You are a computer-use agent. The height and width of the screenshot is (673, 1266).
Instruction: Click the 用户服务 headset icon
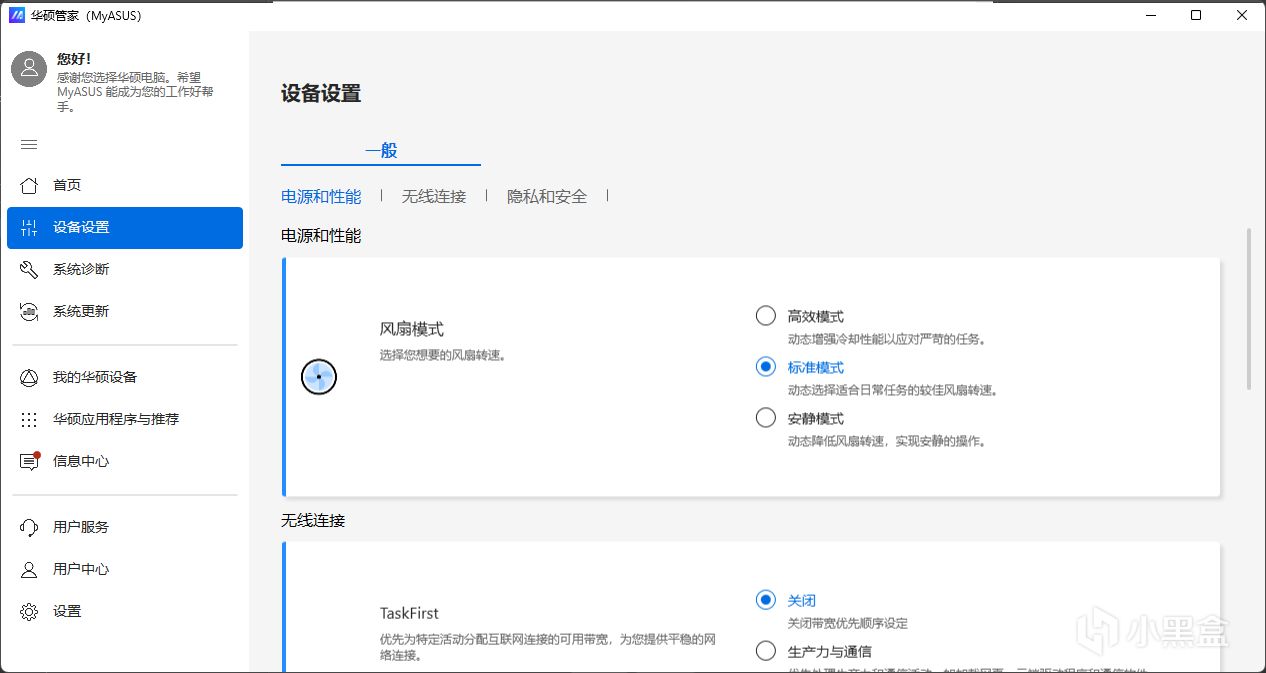[29, 527]
